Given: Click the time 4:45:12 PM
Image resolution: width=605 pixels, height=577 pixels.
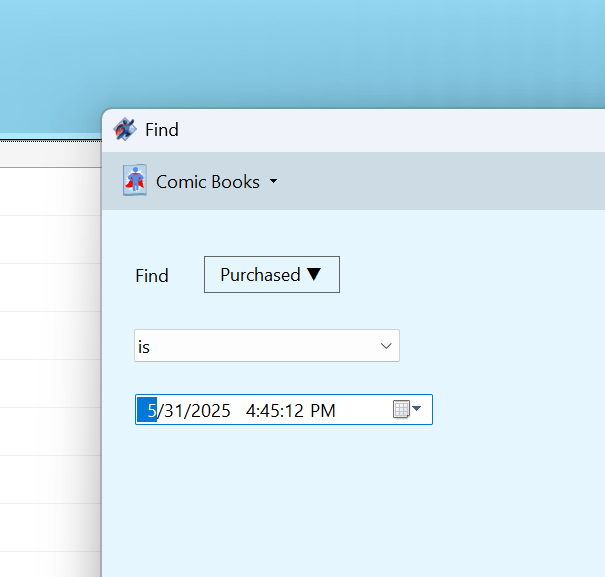Looking at the screenshot, I should click(291, 411).
